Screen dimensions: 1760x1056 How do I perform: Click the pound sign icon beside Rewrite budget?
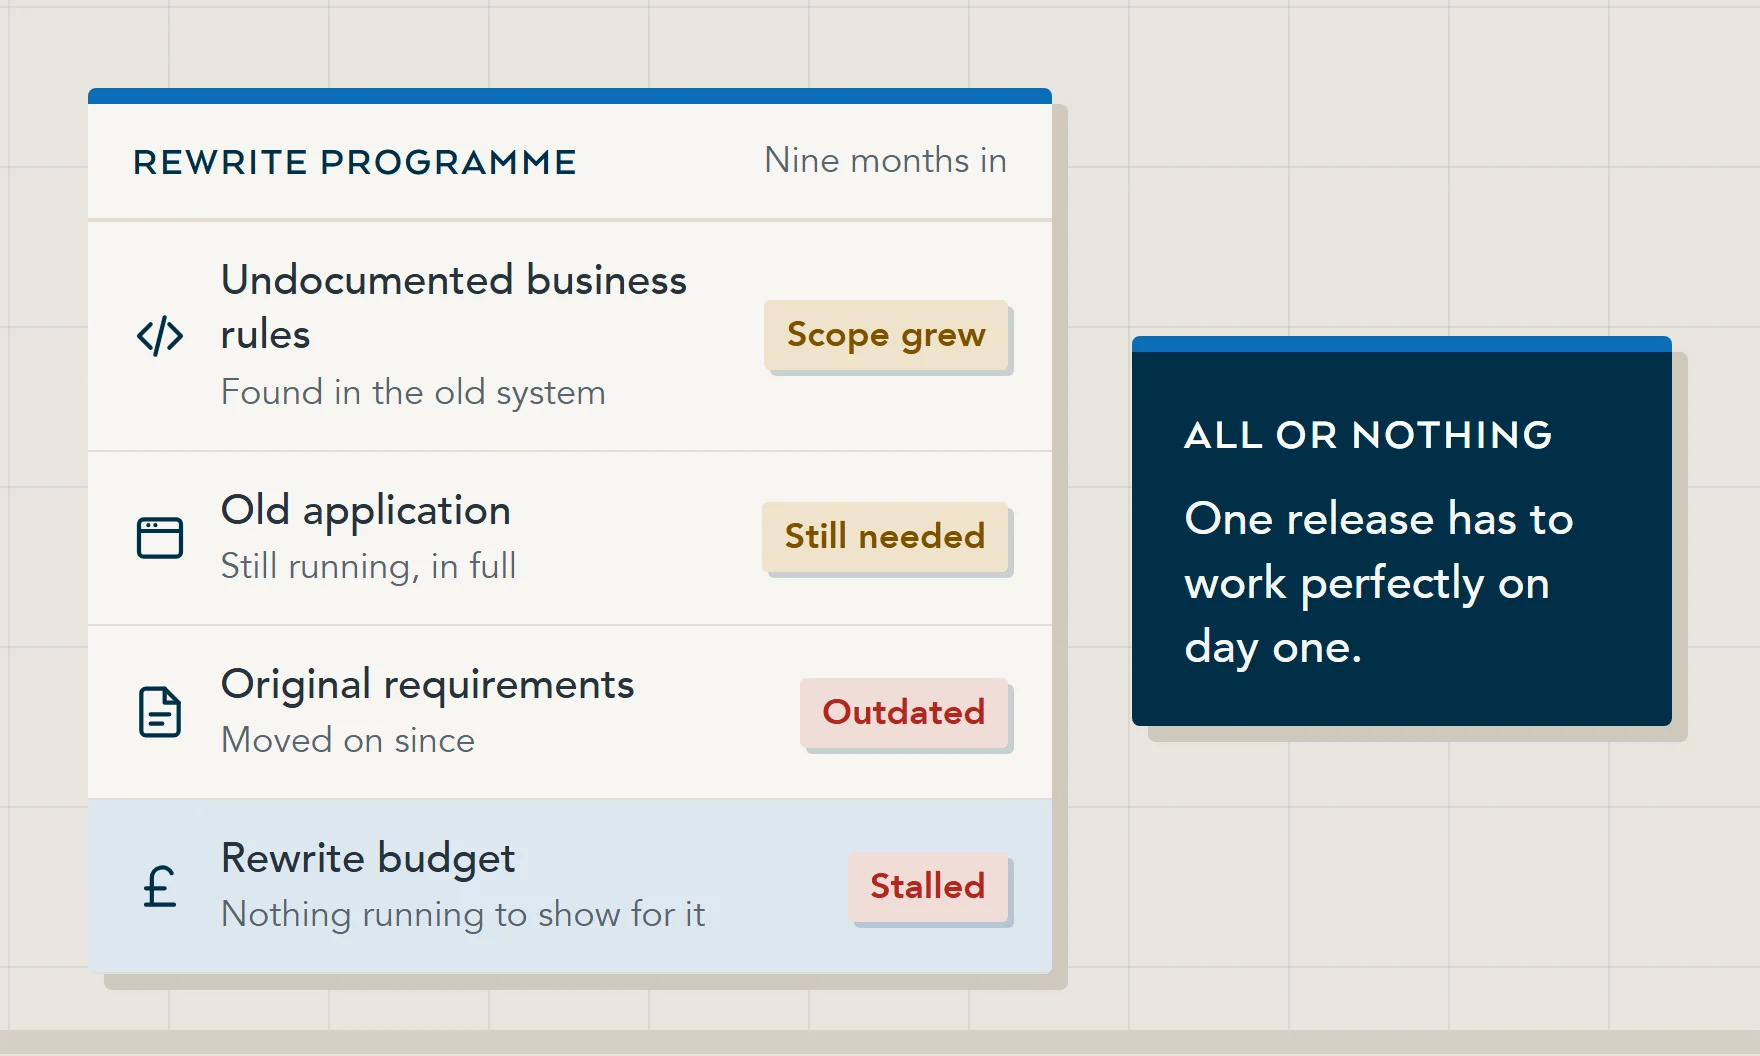click(160, 886)
